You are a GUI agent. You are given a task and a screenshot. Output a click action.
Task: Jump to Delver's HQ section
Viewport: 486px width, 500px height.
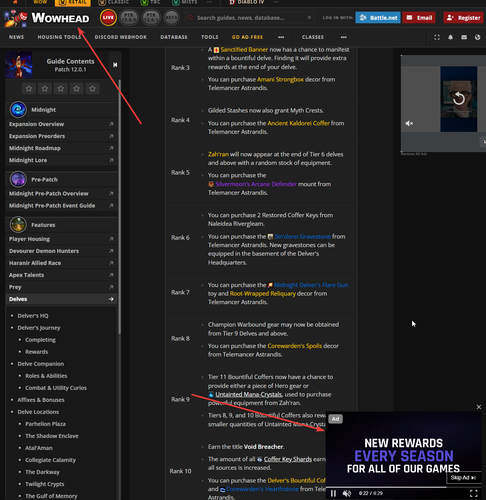(33, 316)
